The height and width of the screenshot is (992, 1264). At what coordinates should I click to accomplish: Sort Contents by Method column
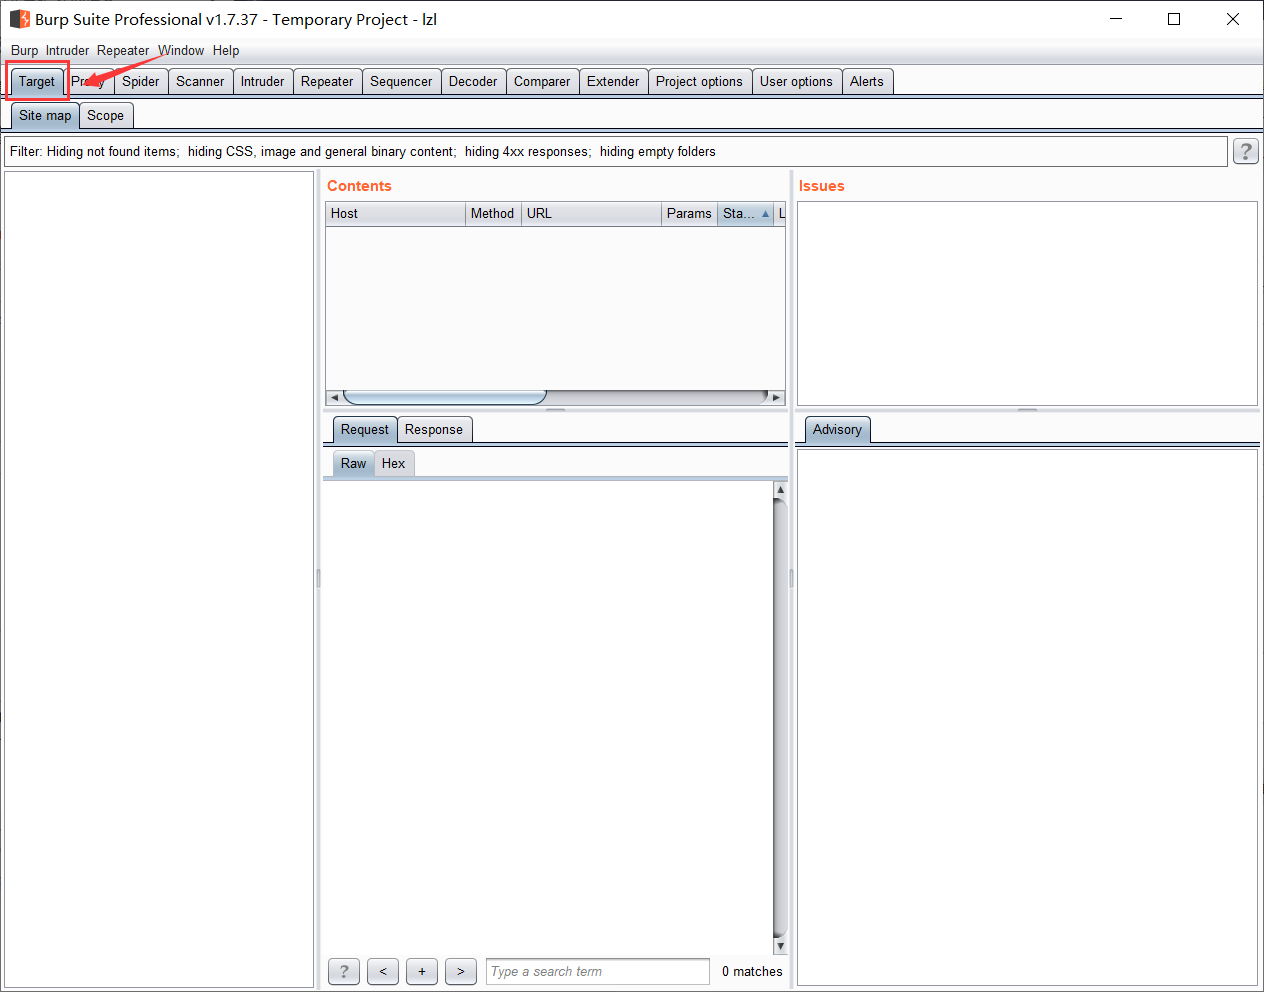click(493, 214)
